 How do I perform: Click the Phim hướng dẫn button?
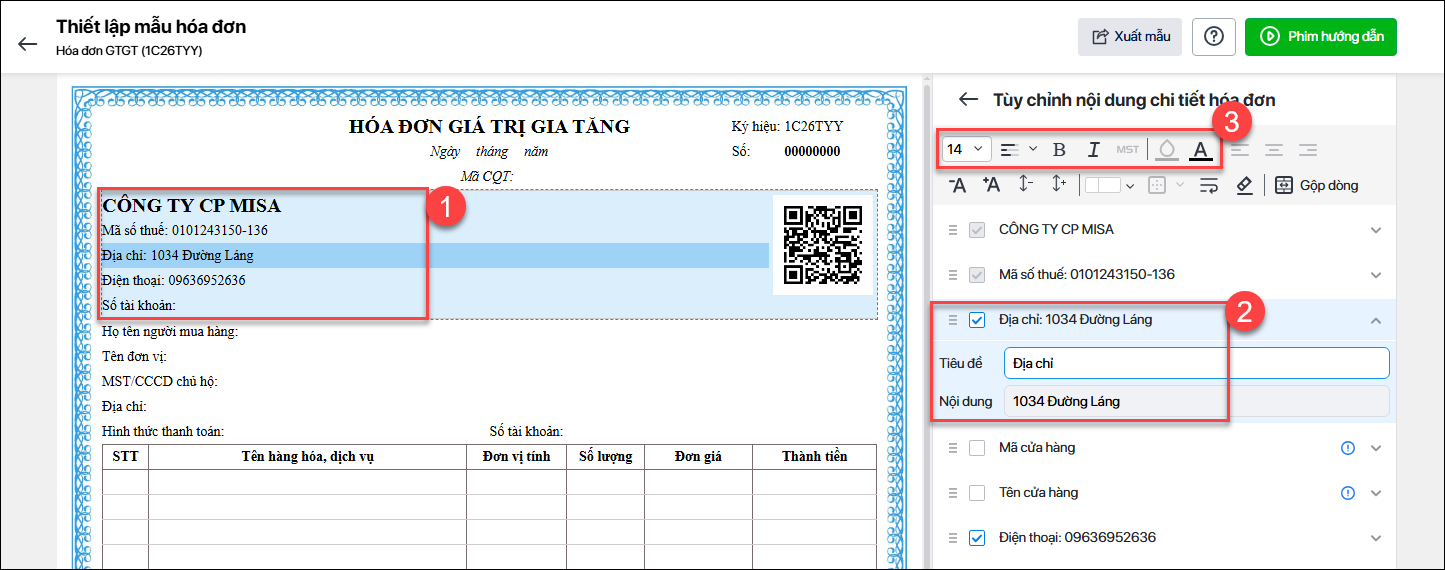[1320, 37]
